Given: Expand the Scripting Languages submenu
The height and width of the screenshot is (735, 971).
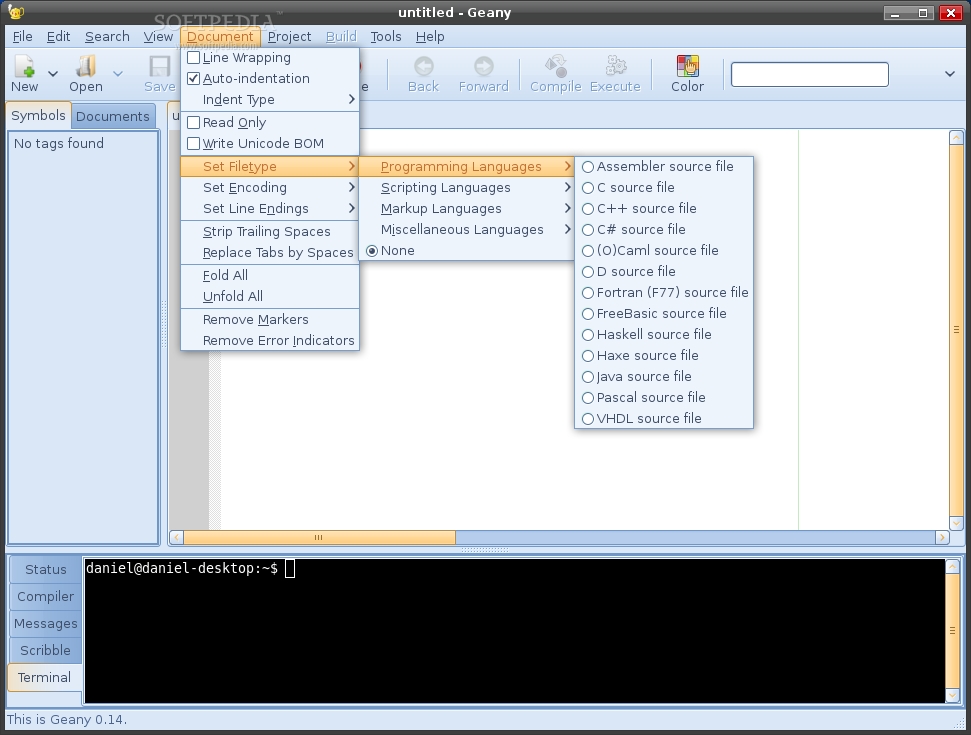Looking at the screenshot, I should pos(466,188).
